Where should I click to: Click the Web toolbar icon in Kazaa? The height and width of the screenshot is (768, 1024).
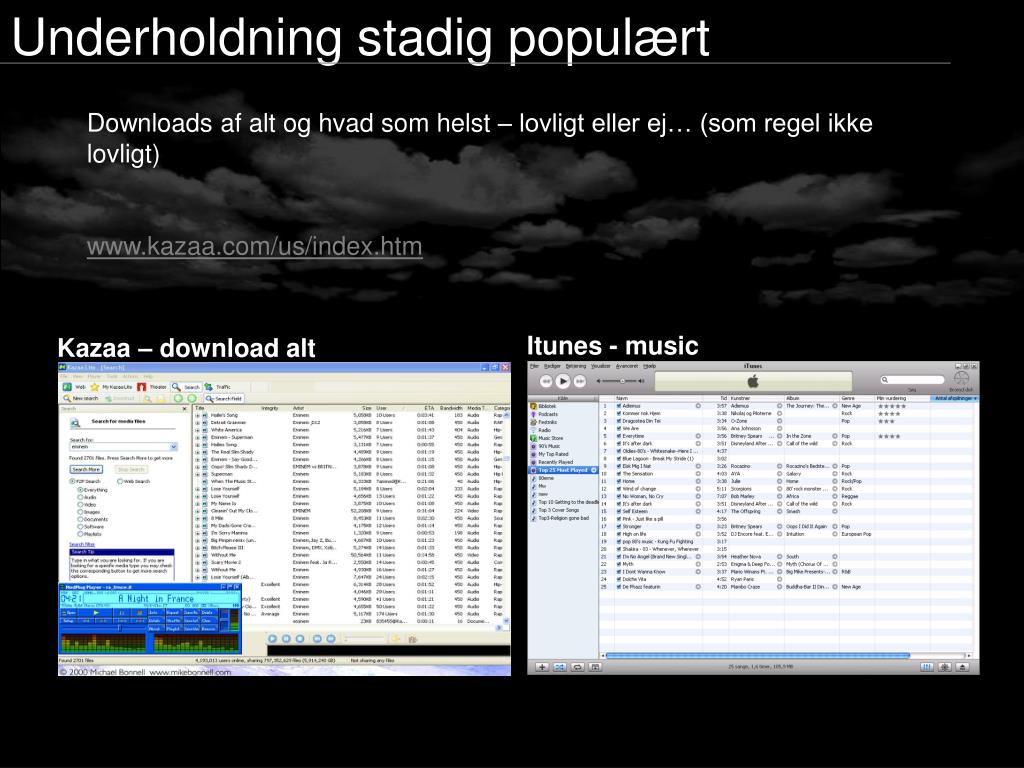tap(67, 387)
